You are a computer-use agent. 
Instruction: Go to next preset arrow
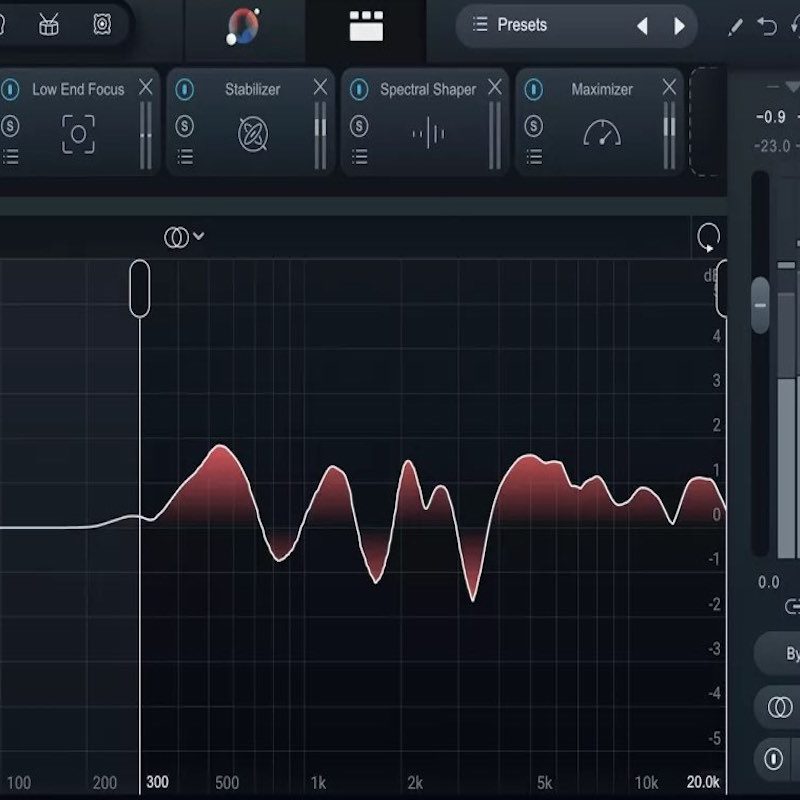[x=679, y=26]
